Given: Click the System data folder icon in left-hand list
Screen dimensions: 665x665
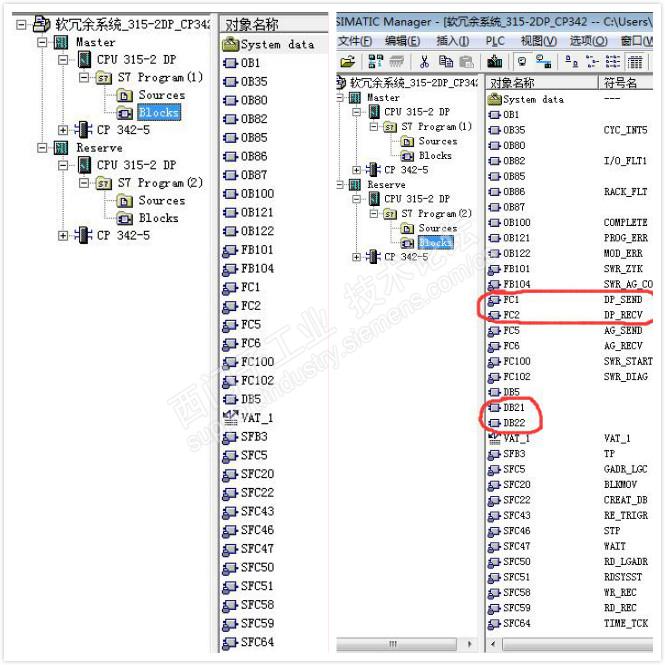Looking at the screenshot, I should (x=231, y=45).
